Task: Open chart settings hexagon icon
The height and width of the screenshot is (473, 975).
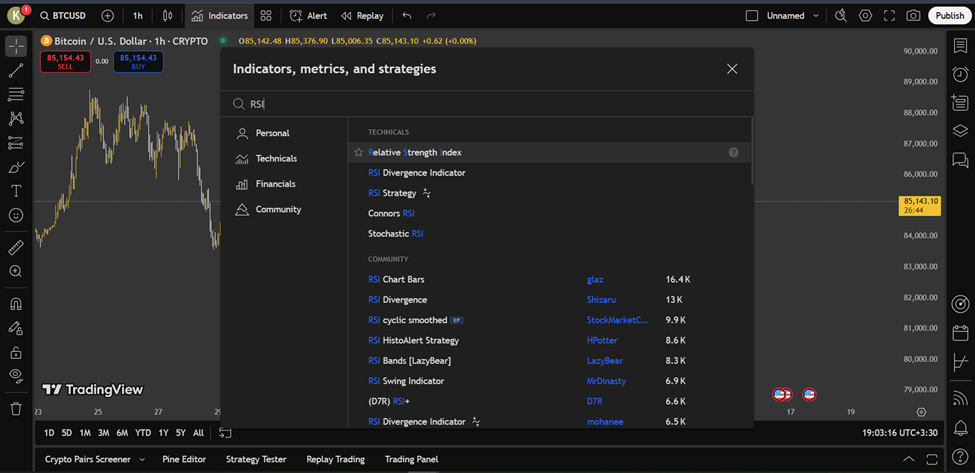Action: (x=865, y=16)
